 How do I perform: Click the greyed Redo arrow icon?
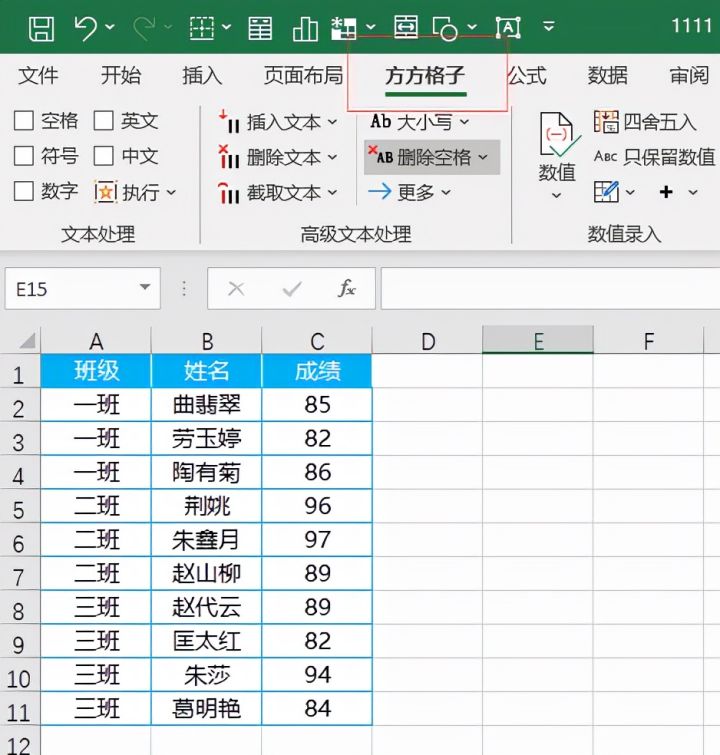pyautogui.click(x=144, y=28)
